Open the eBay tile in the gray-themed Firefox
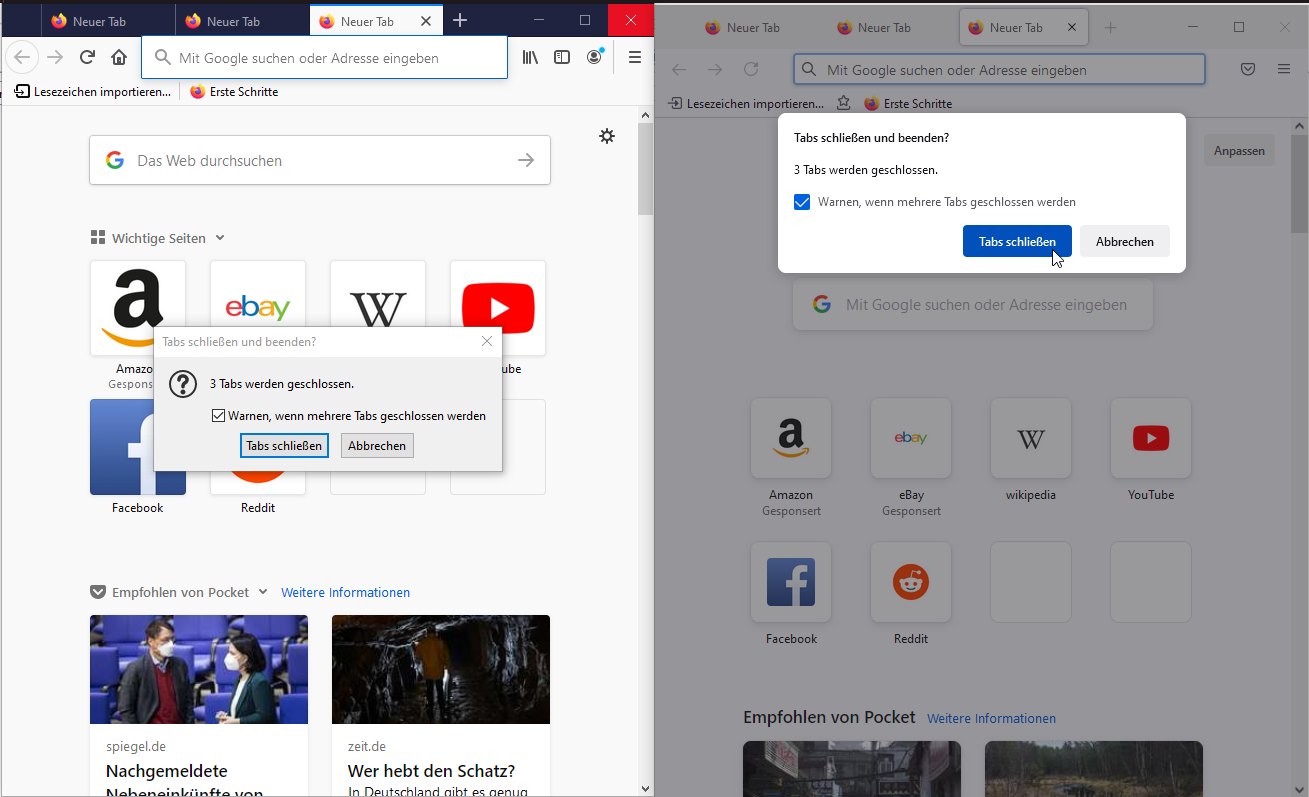Image resolution: width=1309 pixels, height=797 pixels. [911, 438]
